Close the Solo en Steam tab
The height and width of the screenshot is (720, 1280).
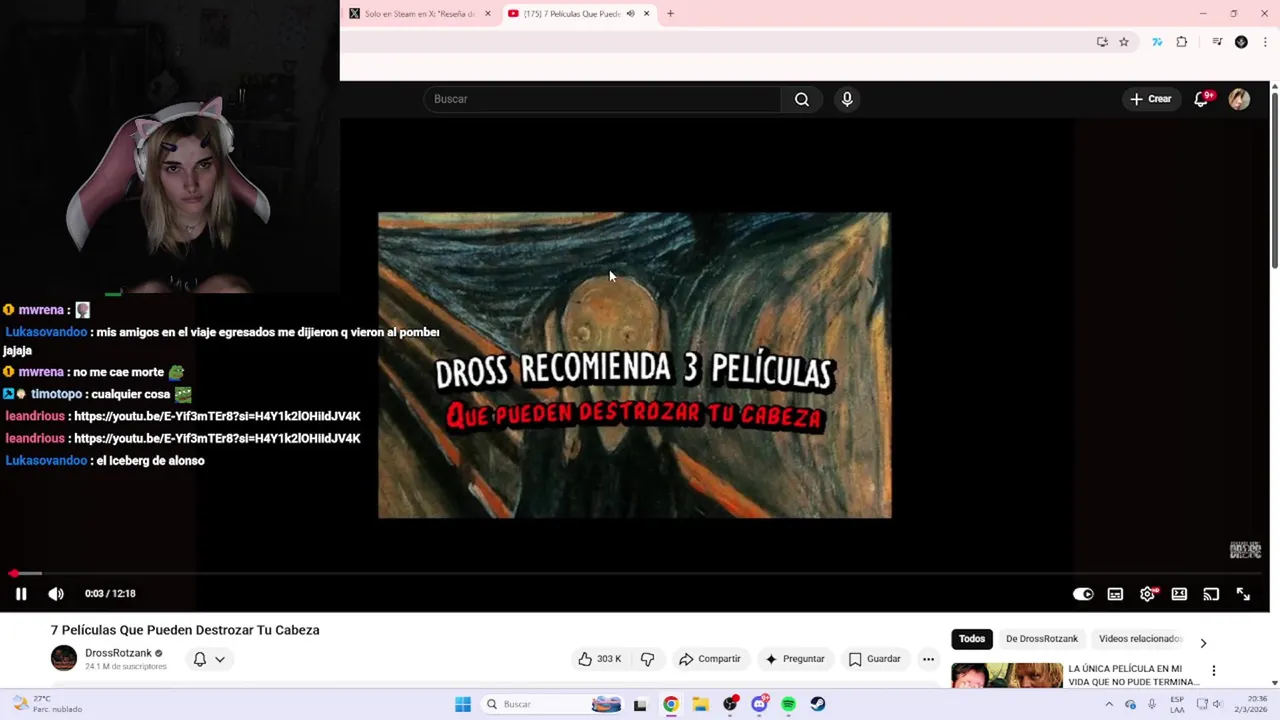pyautogui.click(x=488, y=14)
